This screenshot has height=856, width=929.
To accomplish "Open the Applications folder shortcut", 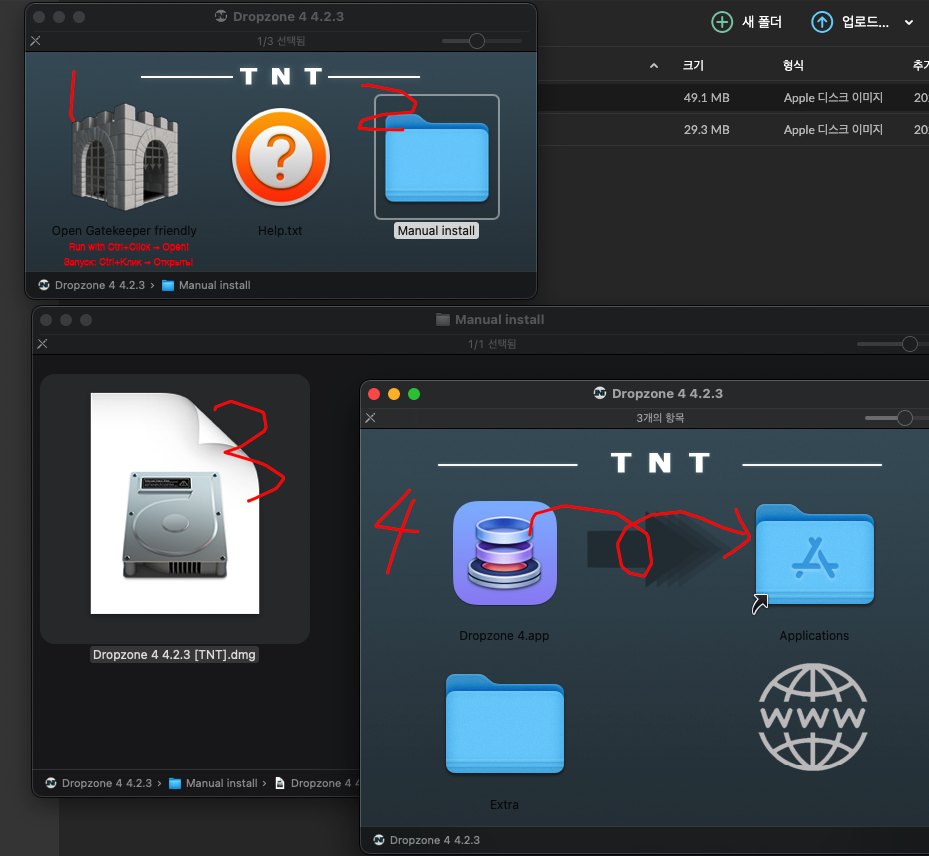I will [x=814, y=554].
